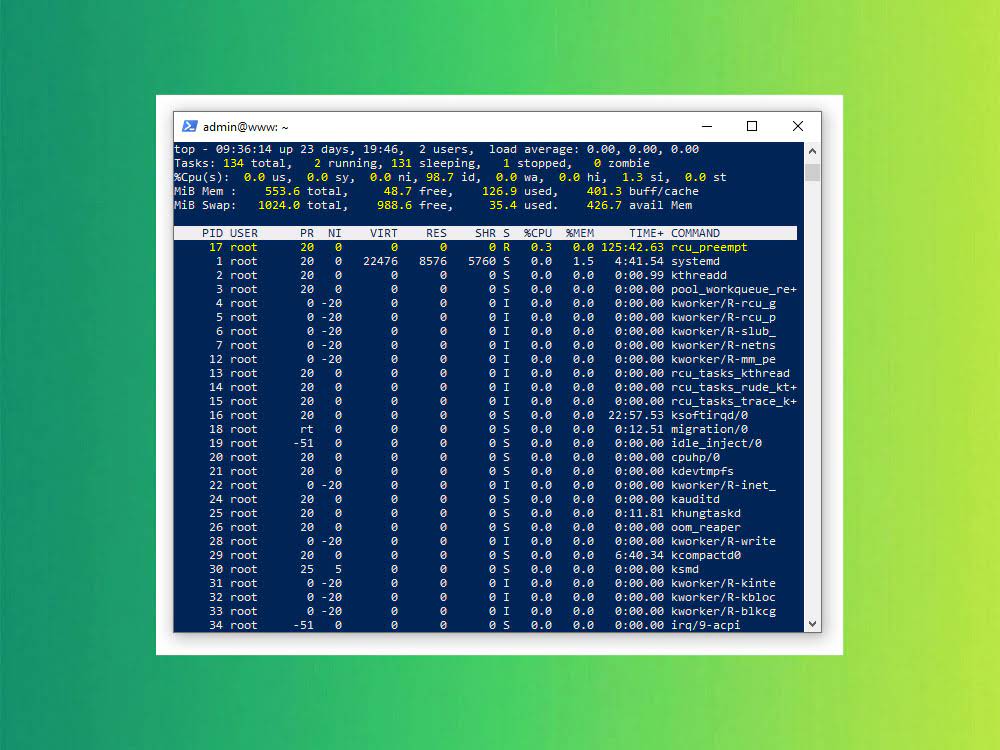Click the 125:42.63 TIME+ value

(x=632, y=247)
